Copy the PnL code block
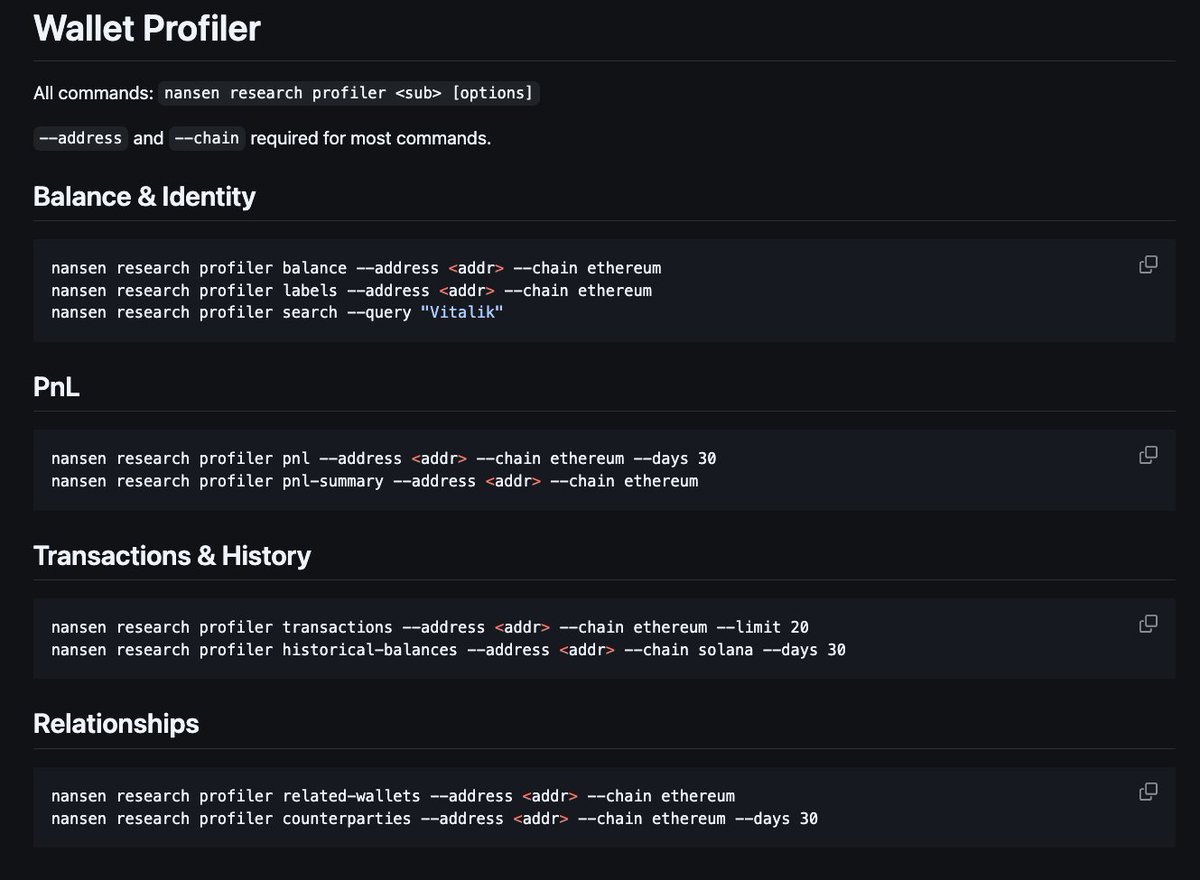The image size is (1200, 880). pyautogui.click(x=1148, y=455)
